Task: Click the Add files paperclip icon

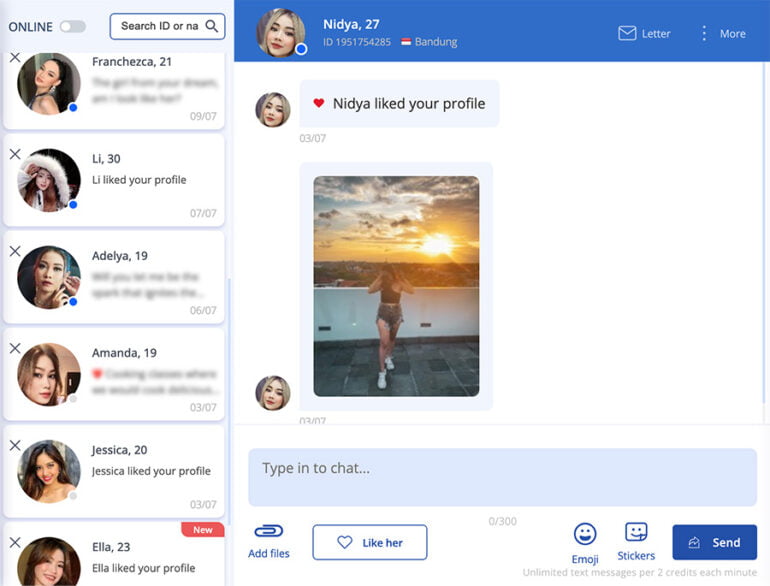Action: (x=269, y=531)
